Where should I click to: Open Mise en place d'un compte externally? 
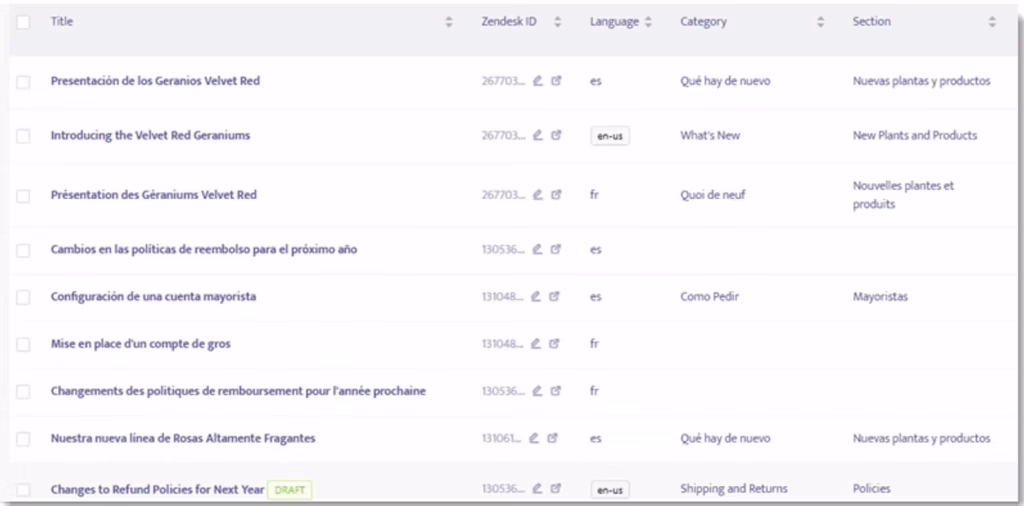pos(554,343)
